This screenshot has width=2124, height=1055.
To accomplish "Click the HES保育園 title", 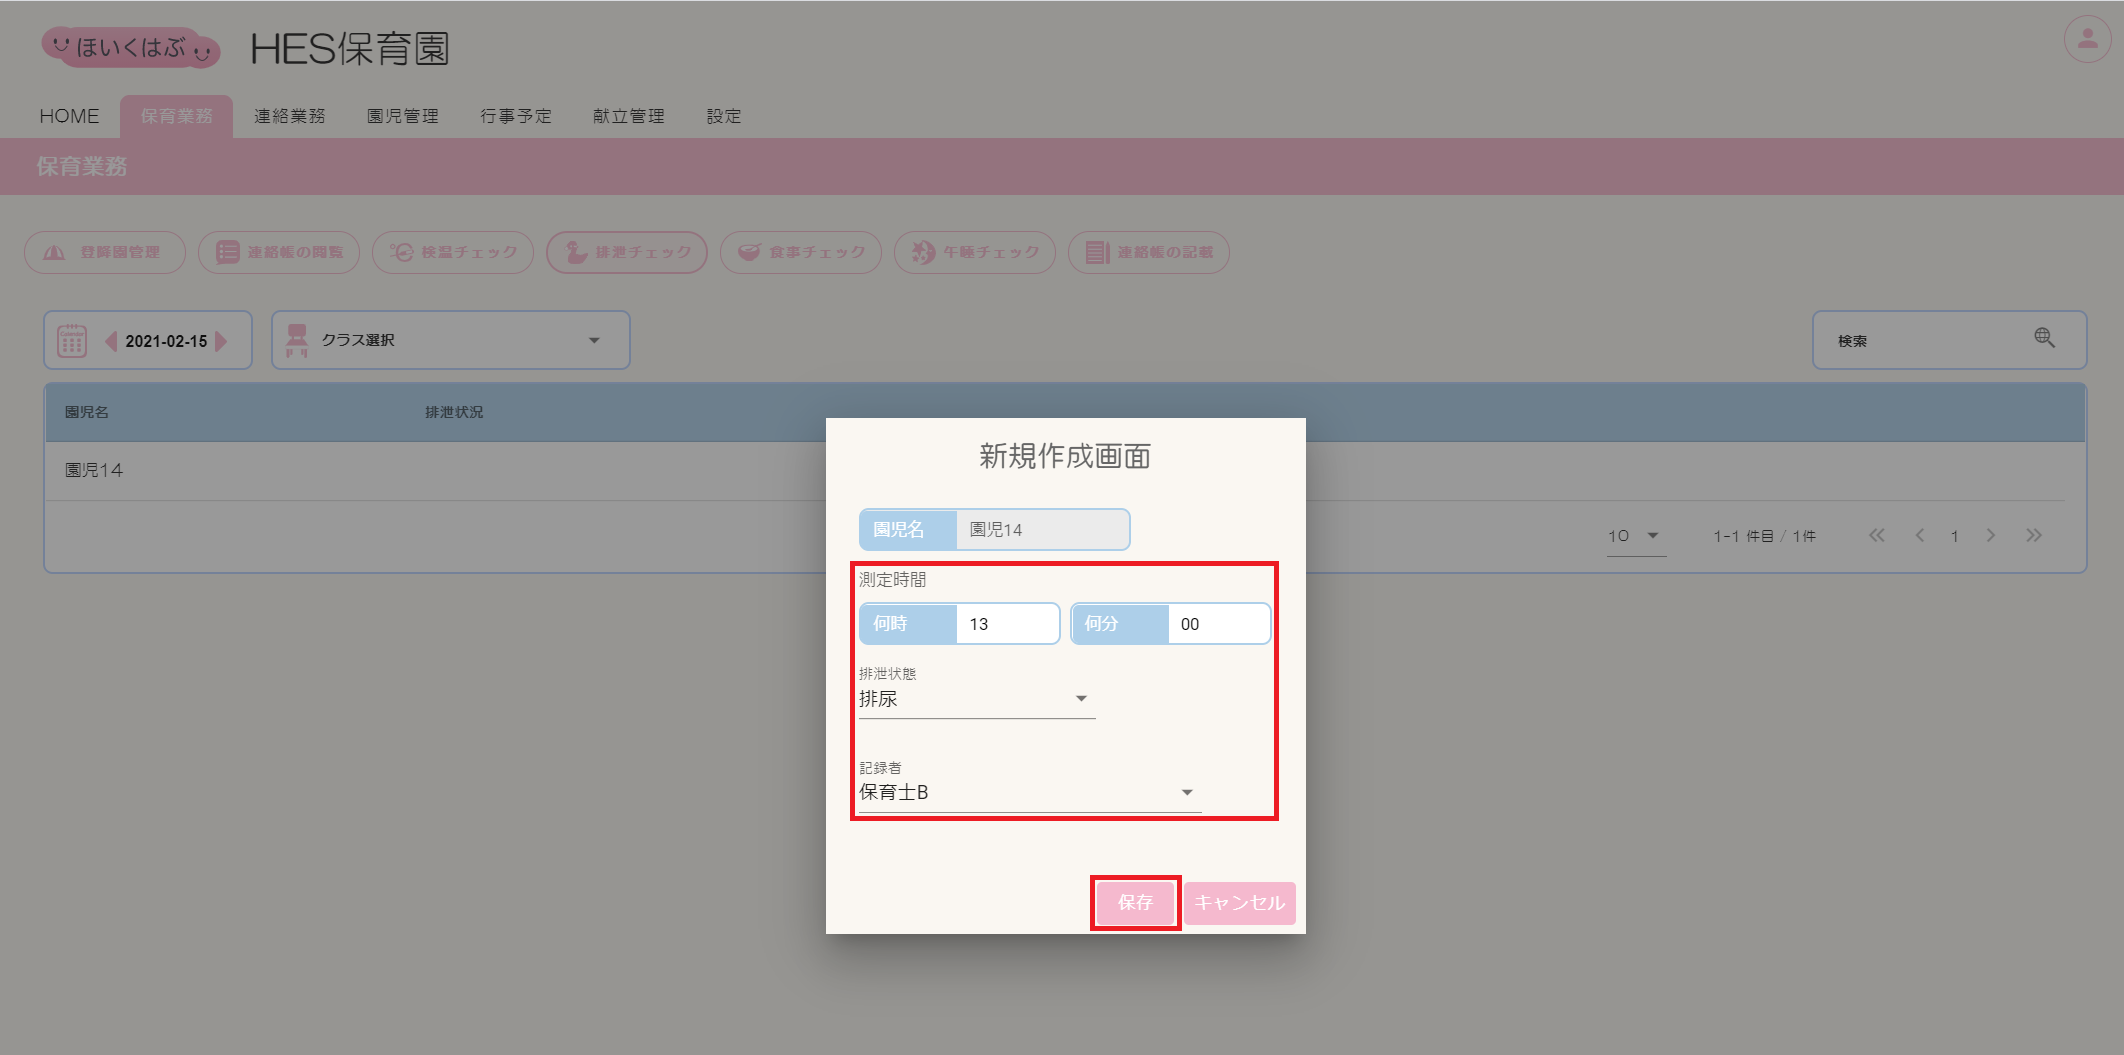I will (350, 48).
